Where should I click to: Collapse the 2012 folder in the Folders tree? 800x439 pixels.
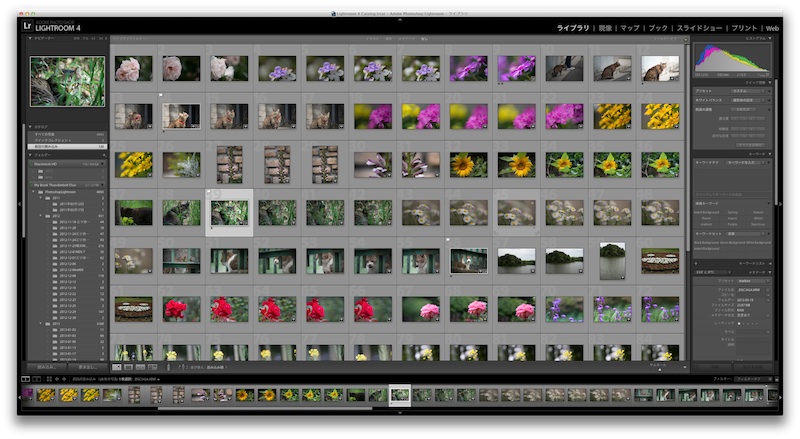(x=41, y=216)
